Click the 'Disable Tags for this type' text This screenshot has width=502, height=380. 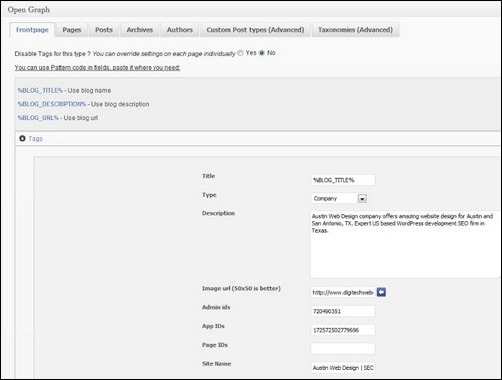(52, 54)
